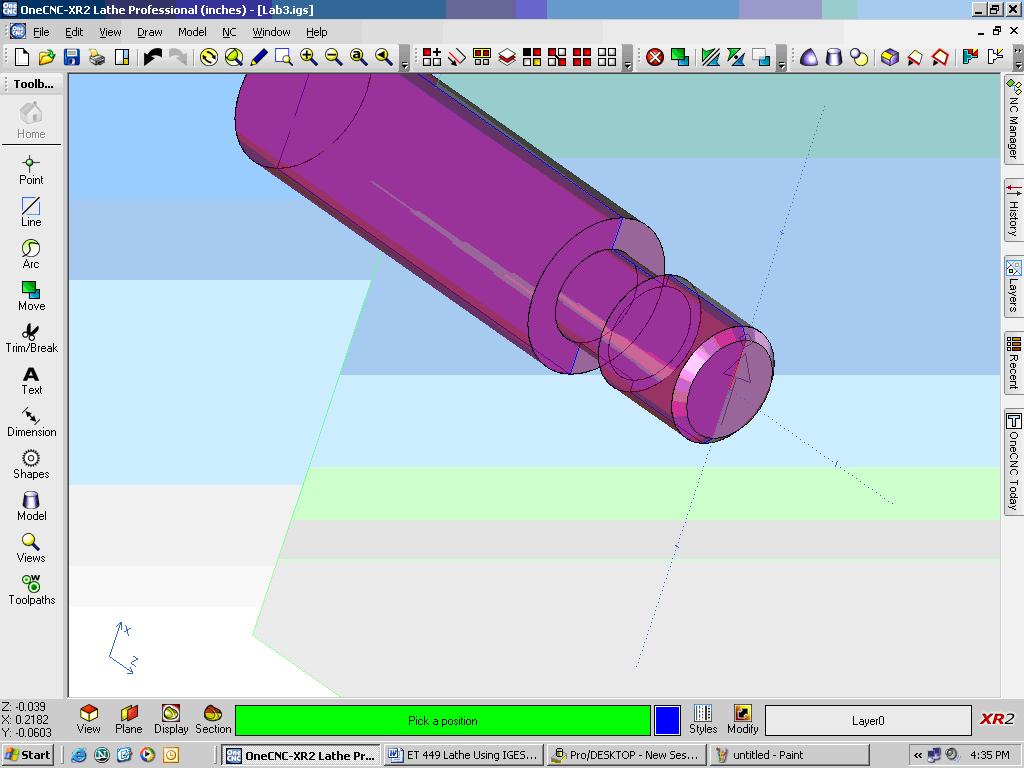1024x768 pixels.
Task: Choose the Dimension tool in toolbox
Action: click(31, 421)
